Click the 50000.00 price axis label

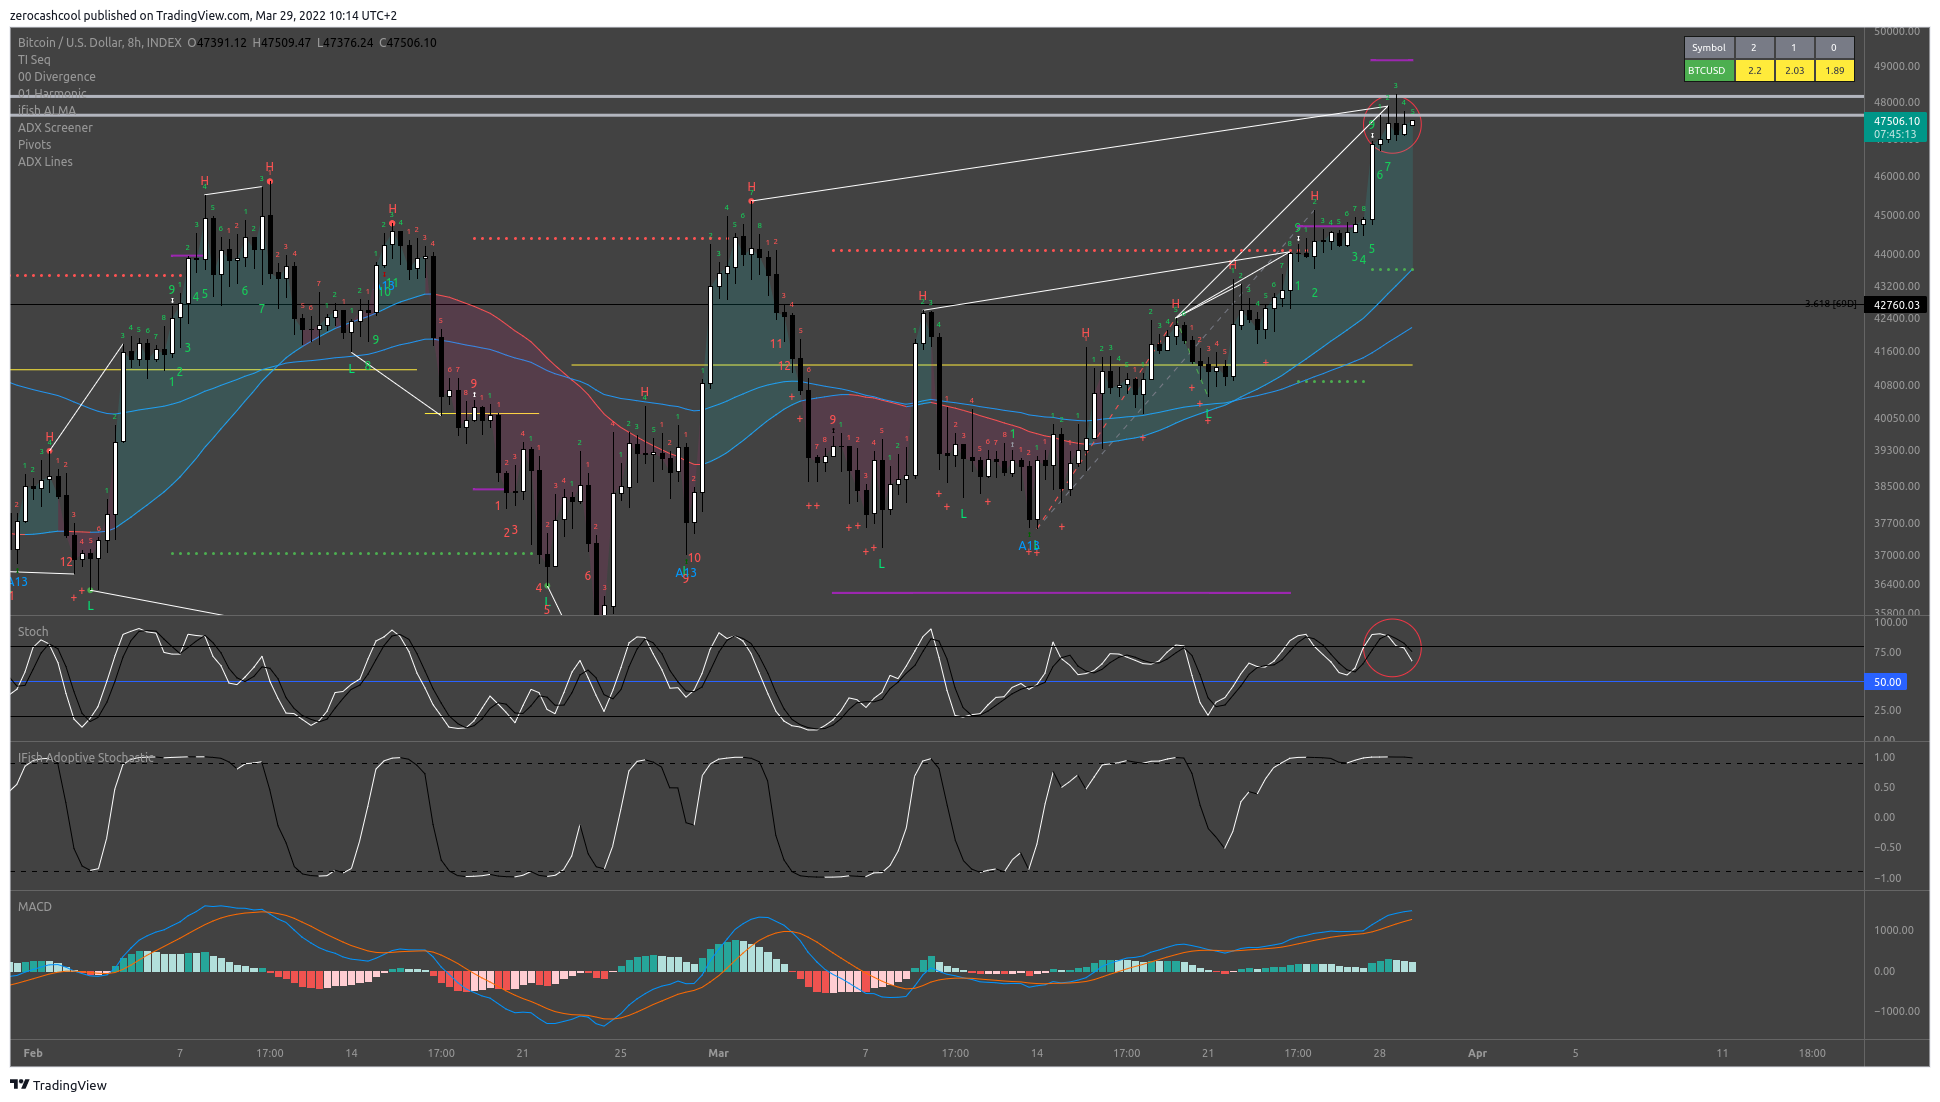[x=1897, y=32]
